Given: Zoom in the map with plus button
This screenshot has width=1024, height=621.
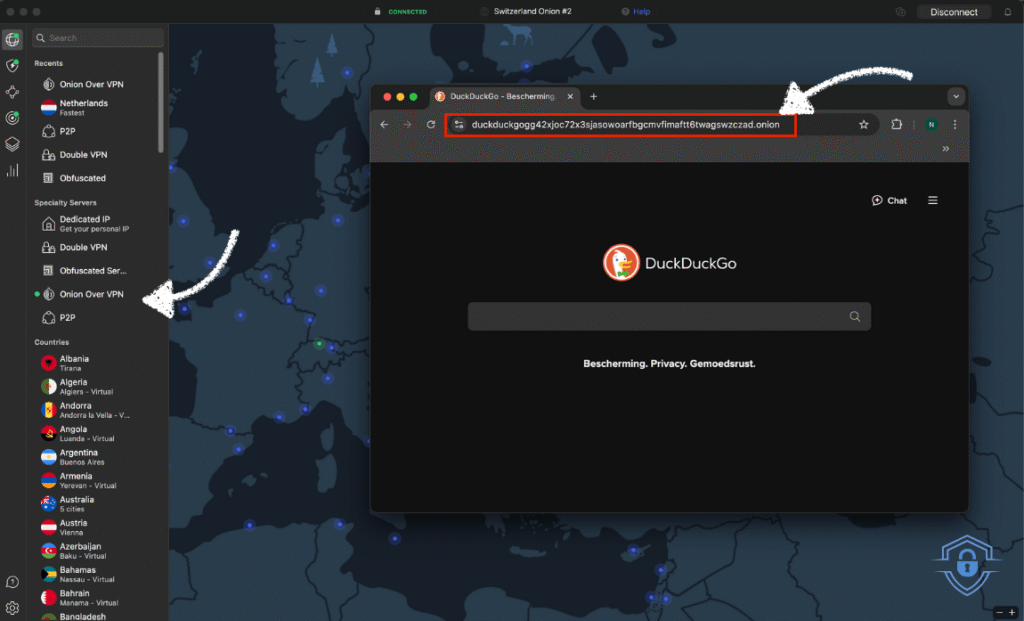Looking at the screenshot, I should coord(1012,613).
